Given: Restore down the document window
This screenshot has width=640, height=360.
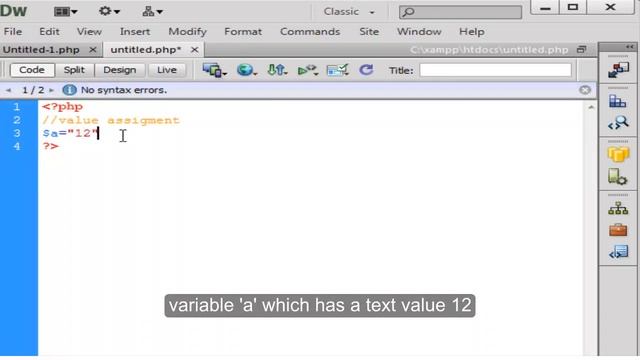Looking at the screenshot, I should pyautogui.click(x=581, y=50).
